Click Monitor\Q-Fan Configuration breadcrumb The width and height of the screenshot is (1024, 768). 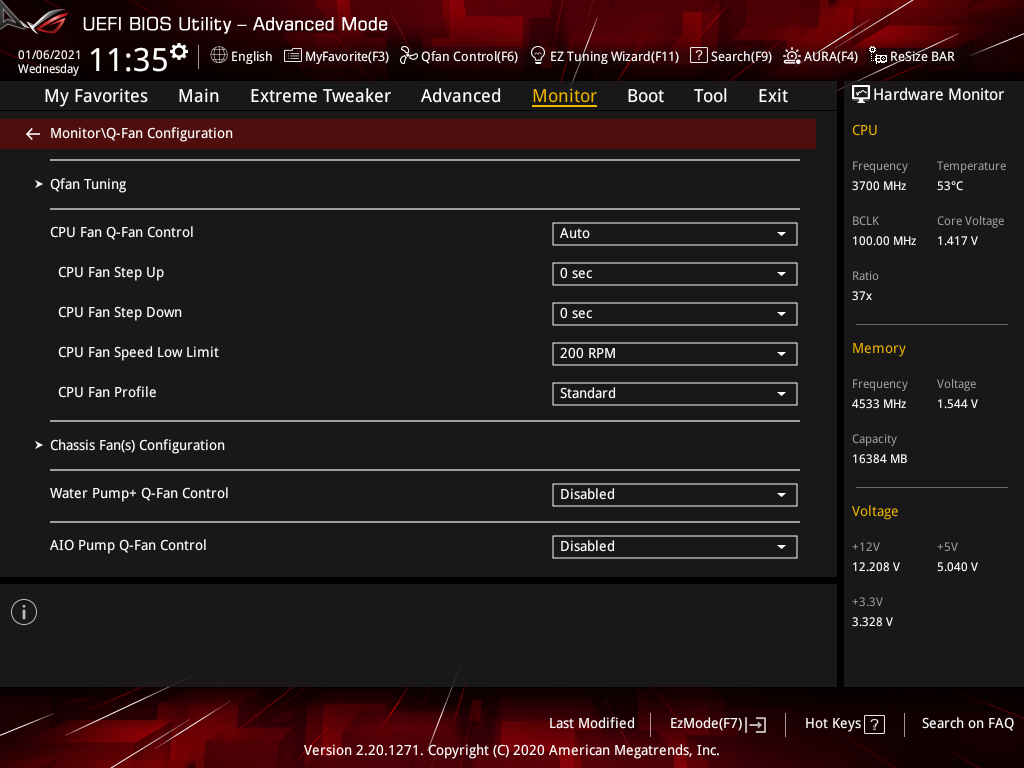142,134
